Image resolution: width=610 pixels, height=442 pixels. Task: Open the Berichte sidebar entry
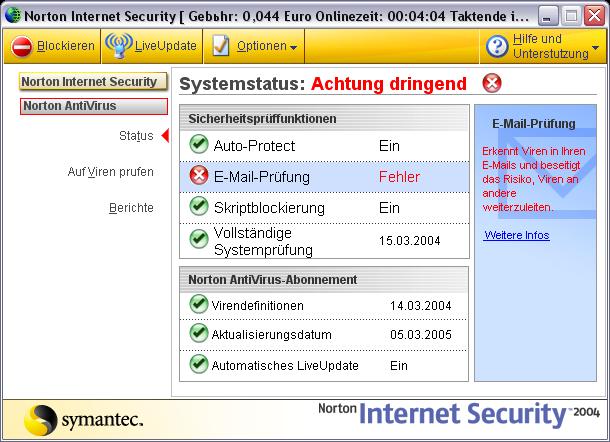point(131,208)
